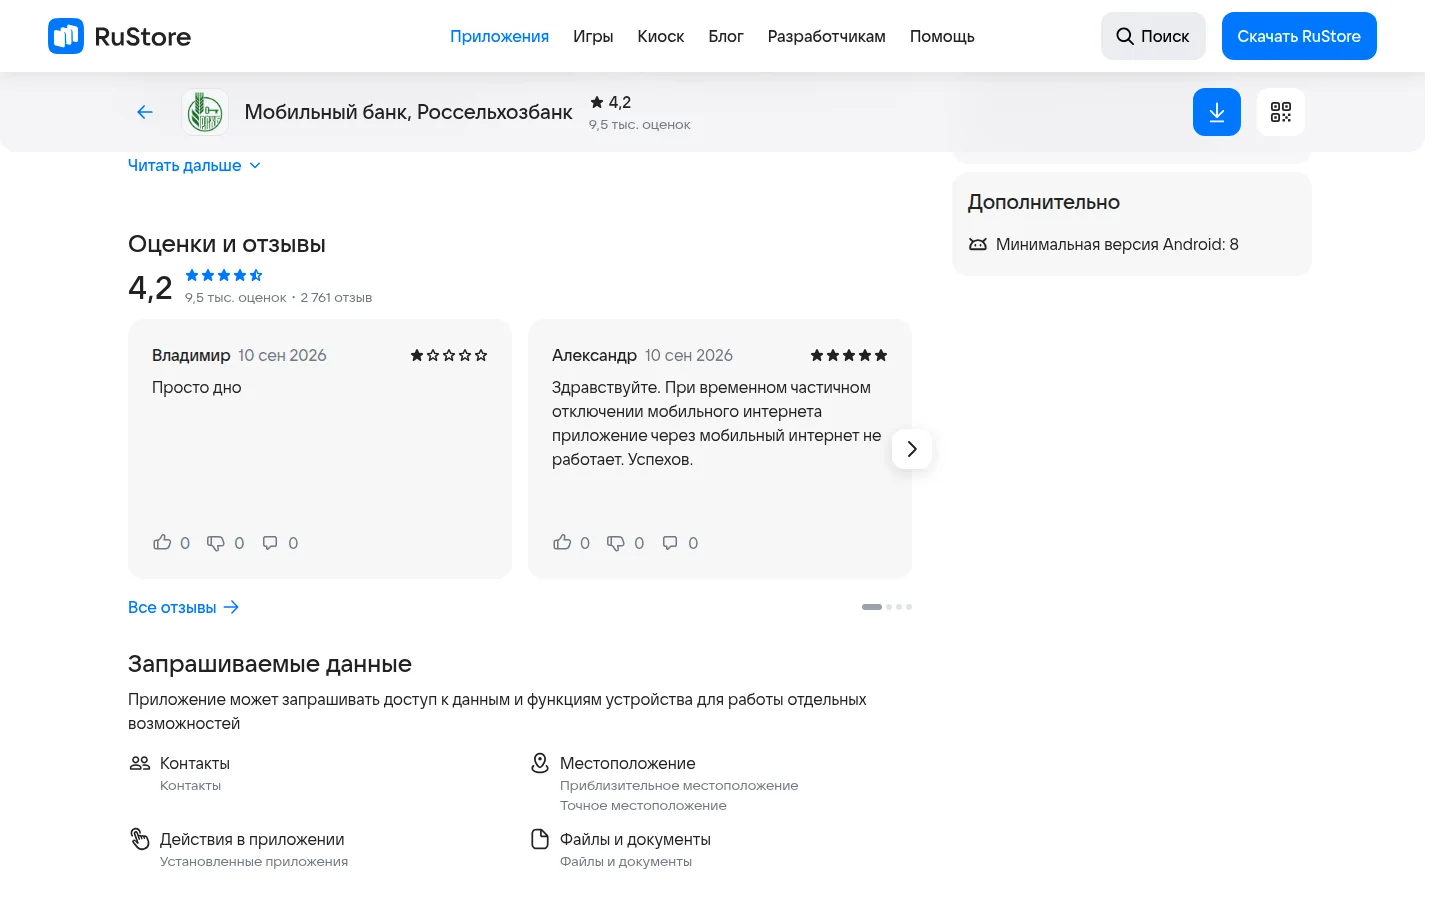Click Минимальная версия Android: 8 text
Image resolution: width=1440 pixels, height=900 pixels.
click(1117, 244)
